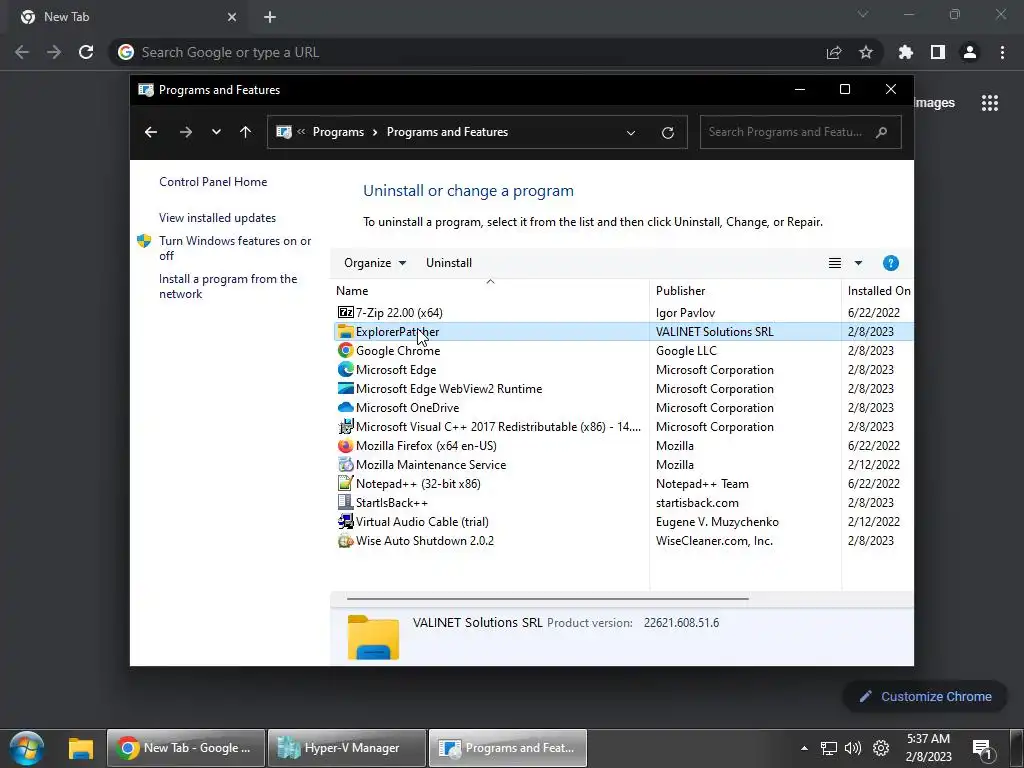This screenshot has width=1024, height=768.
Task: Share this page icon in the address bar
Action: pyautogui.click(x=834, y=52)
